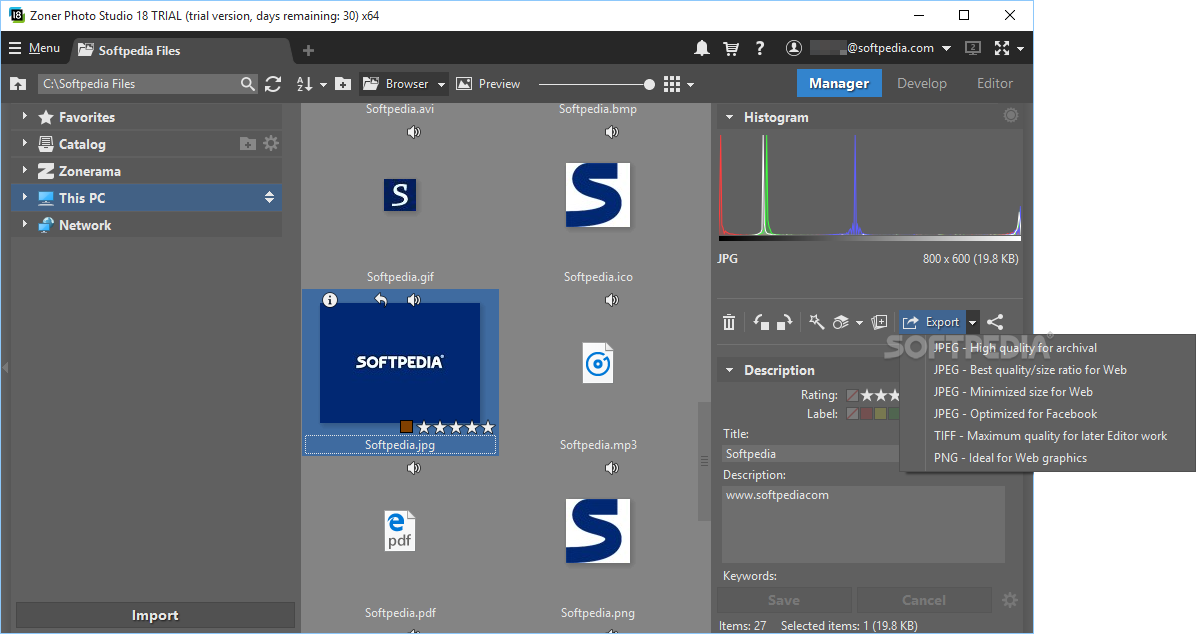Share the photo with share icon
The height and width of the screenshot is (634, 1196).
pyautogui.click(x=995, y=322)
